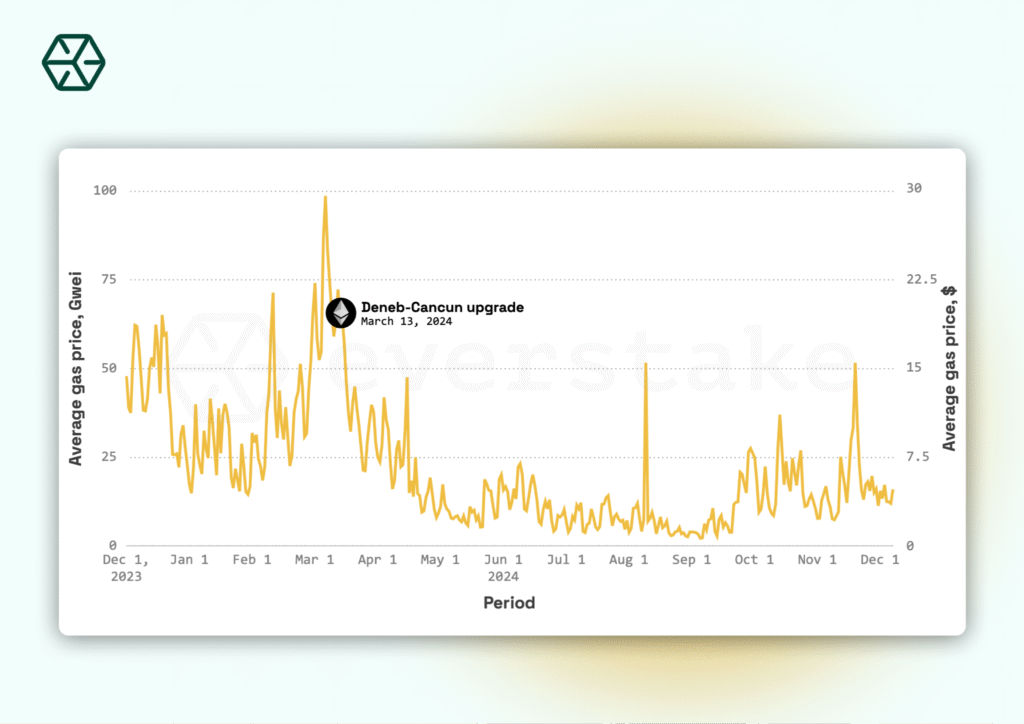The width and height of the screenshot is (1024, 724).
Task: Click the 'Jan 1' x-axis label
Action: click(x=189, y=559)
